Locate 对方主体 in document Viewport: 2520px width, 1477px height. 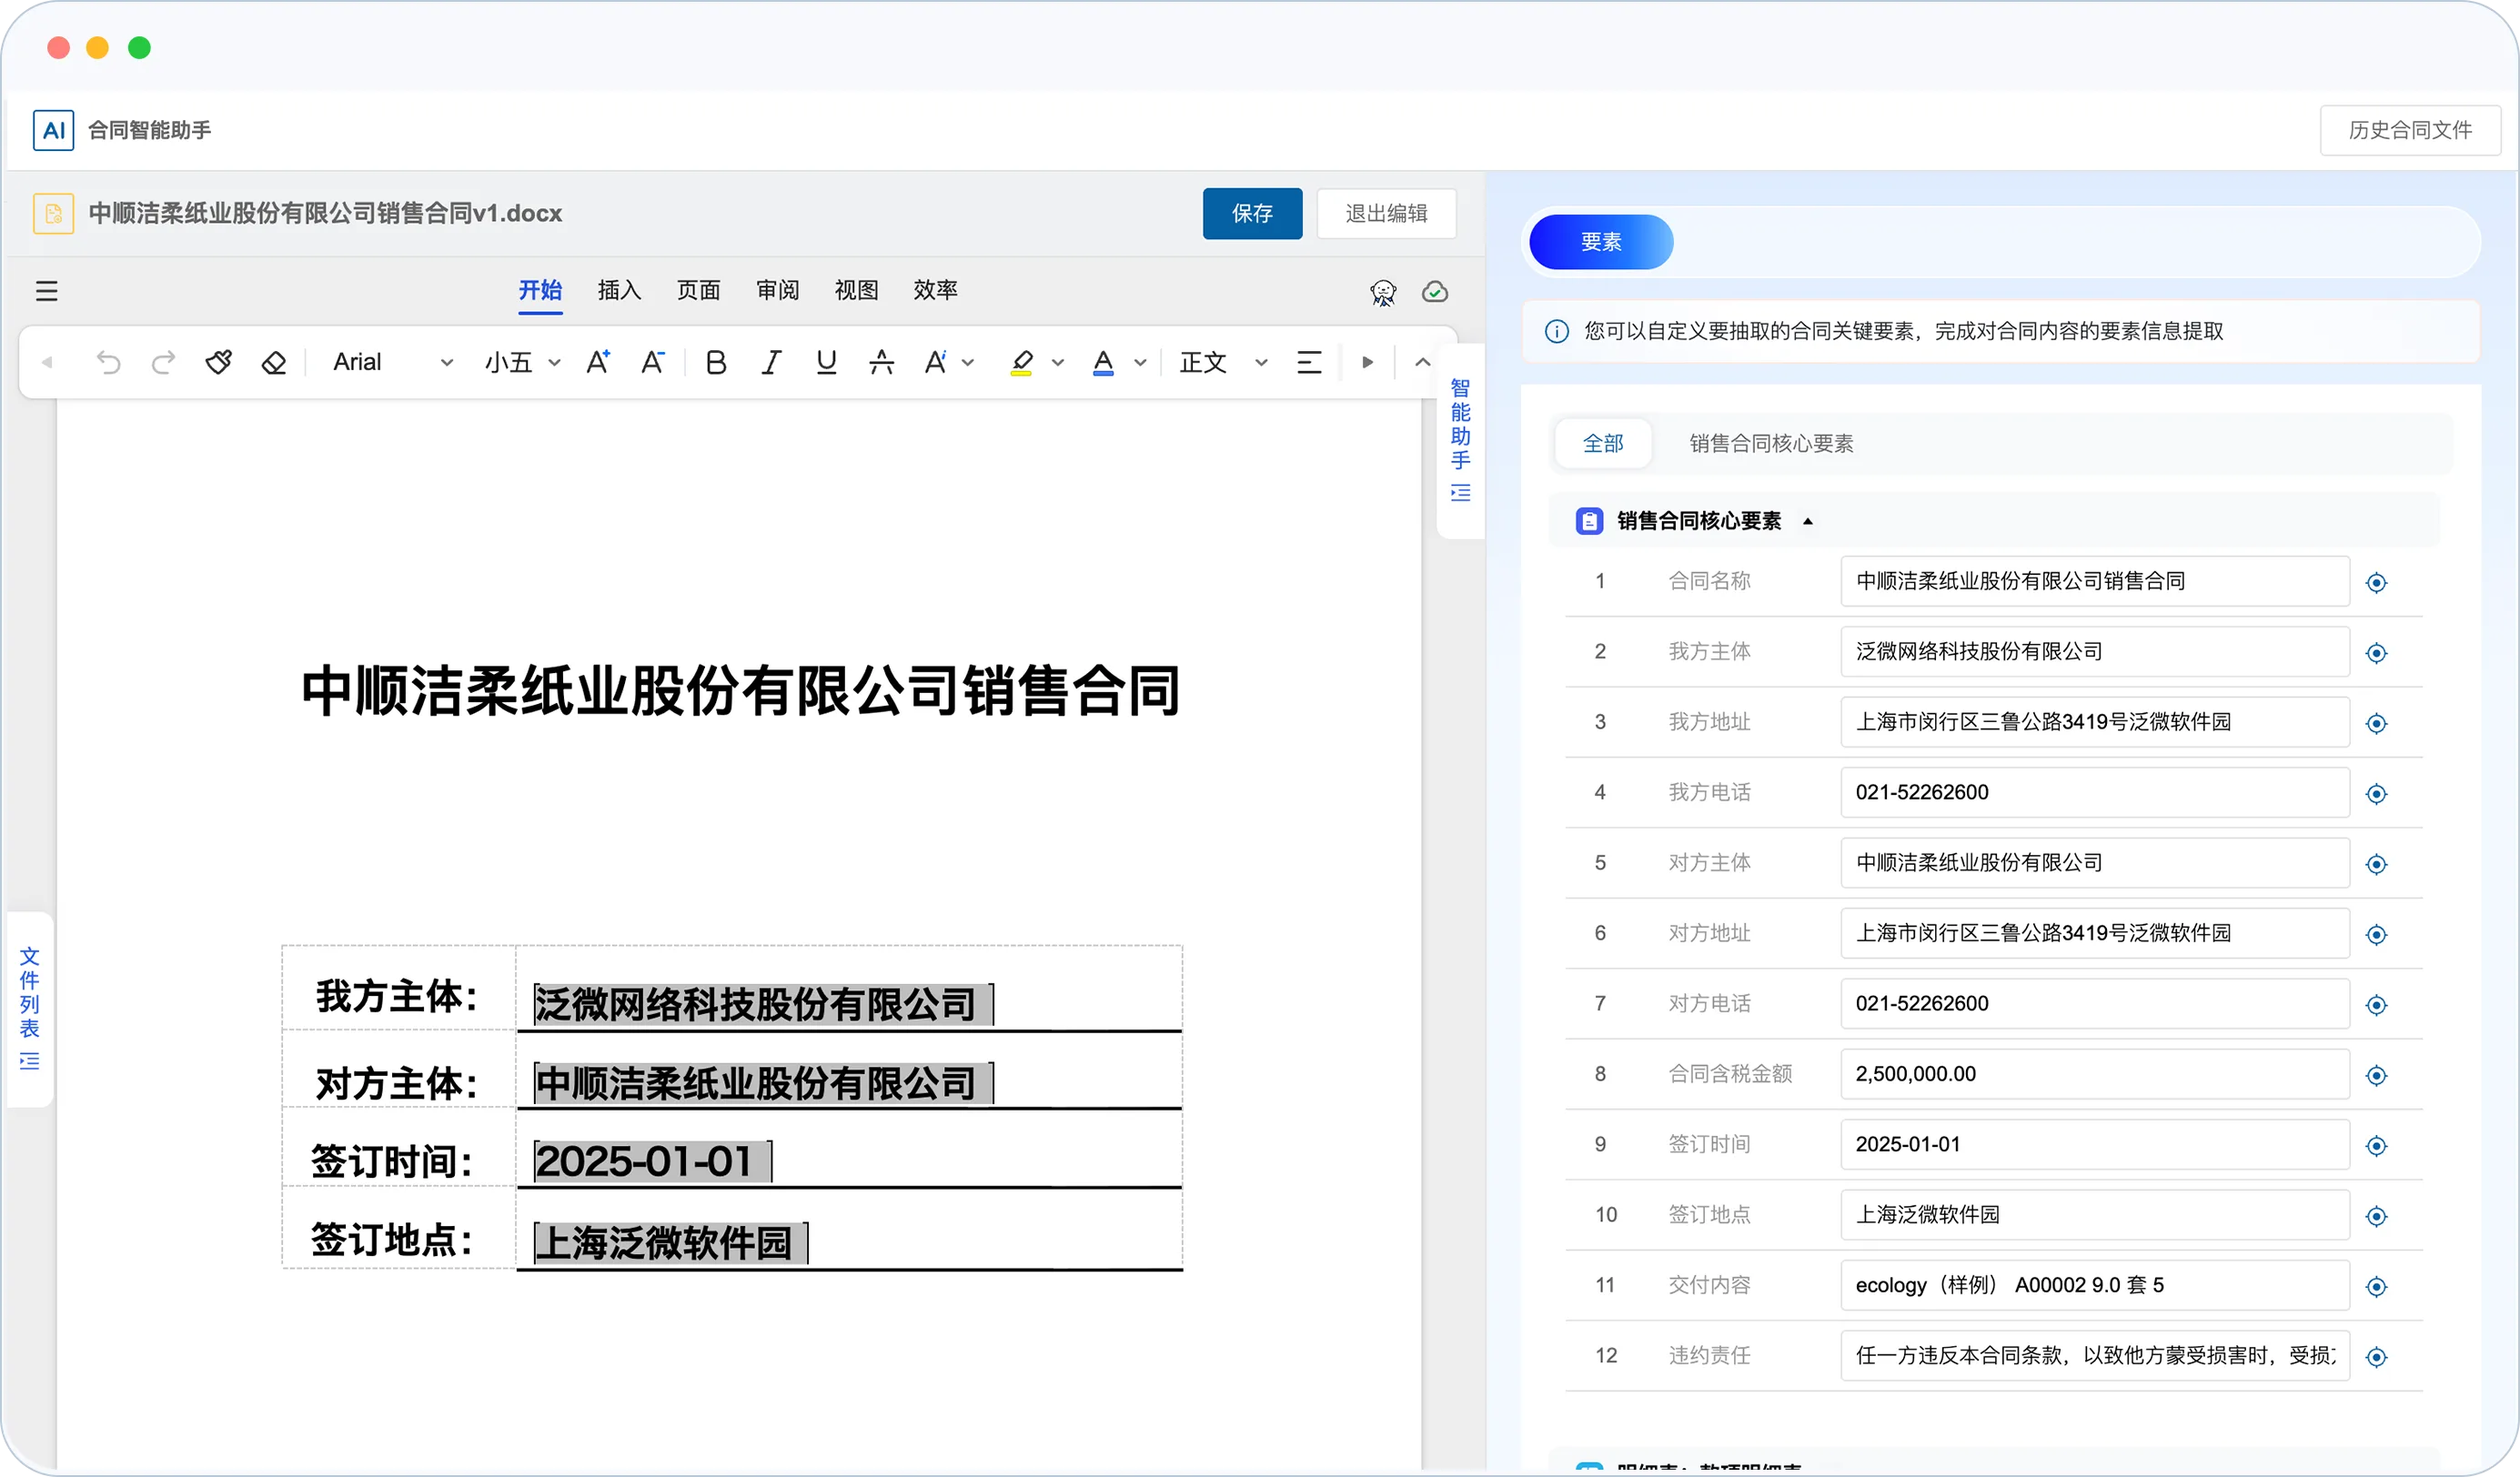(x=2376, y=864)
